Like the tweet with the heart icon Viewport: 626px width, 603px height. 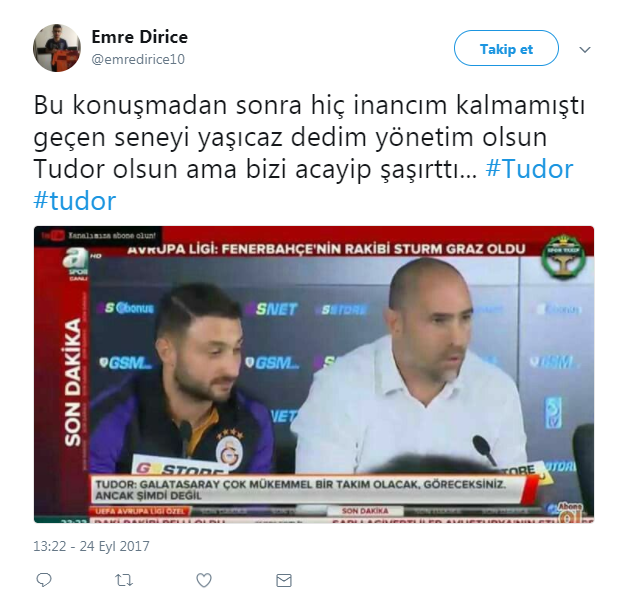tap(204, 580)
